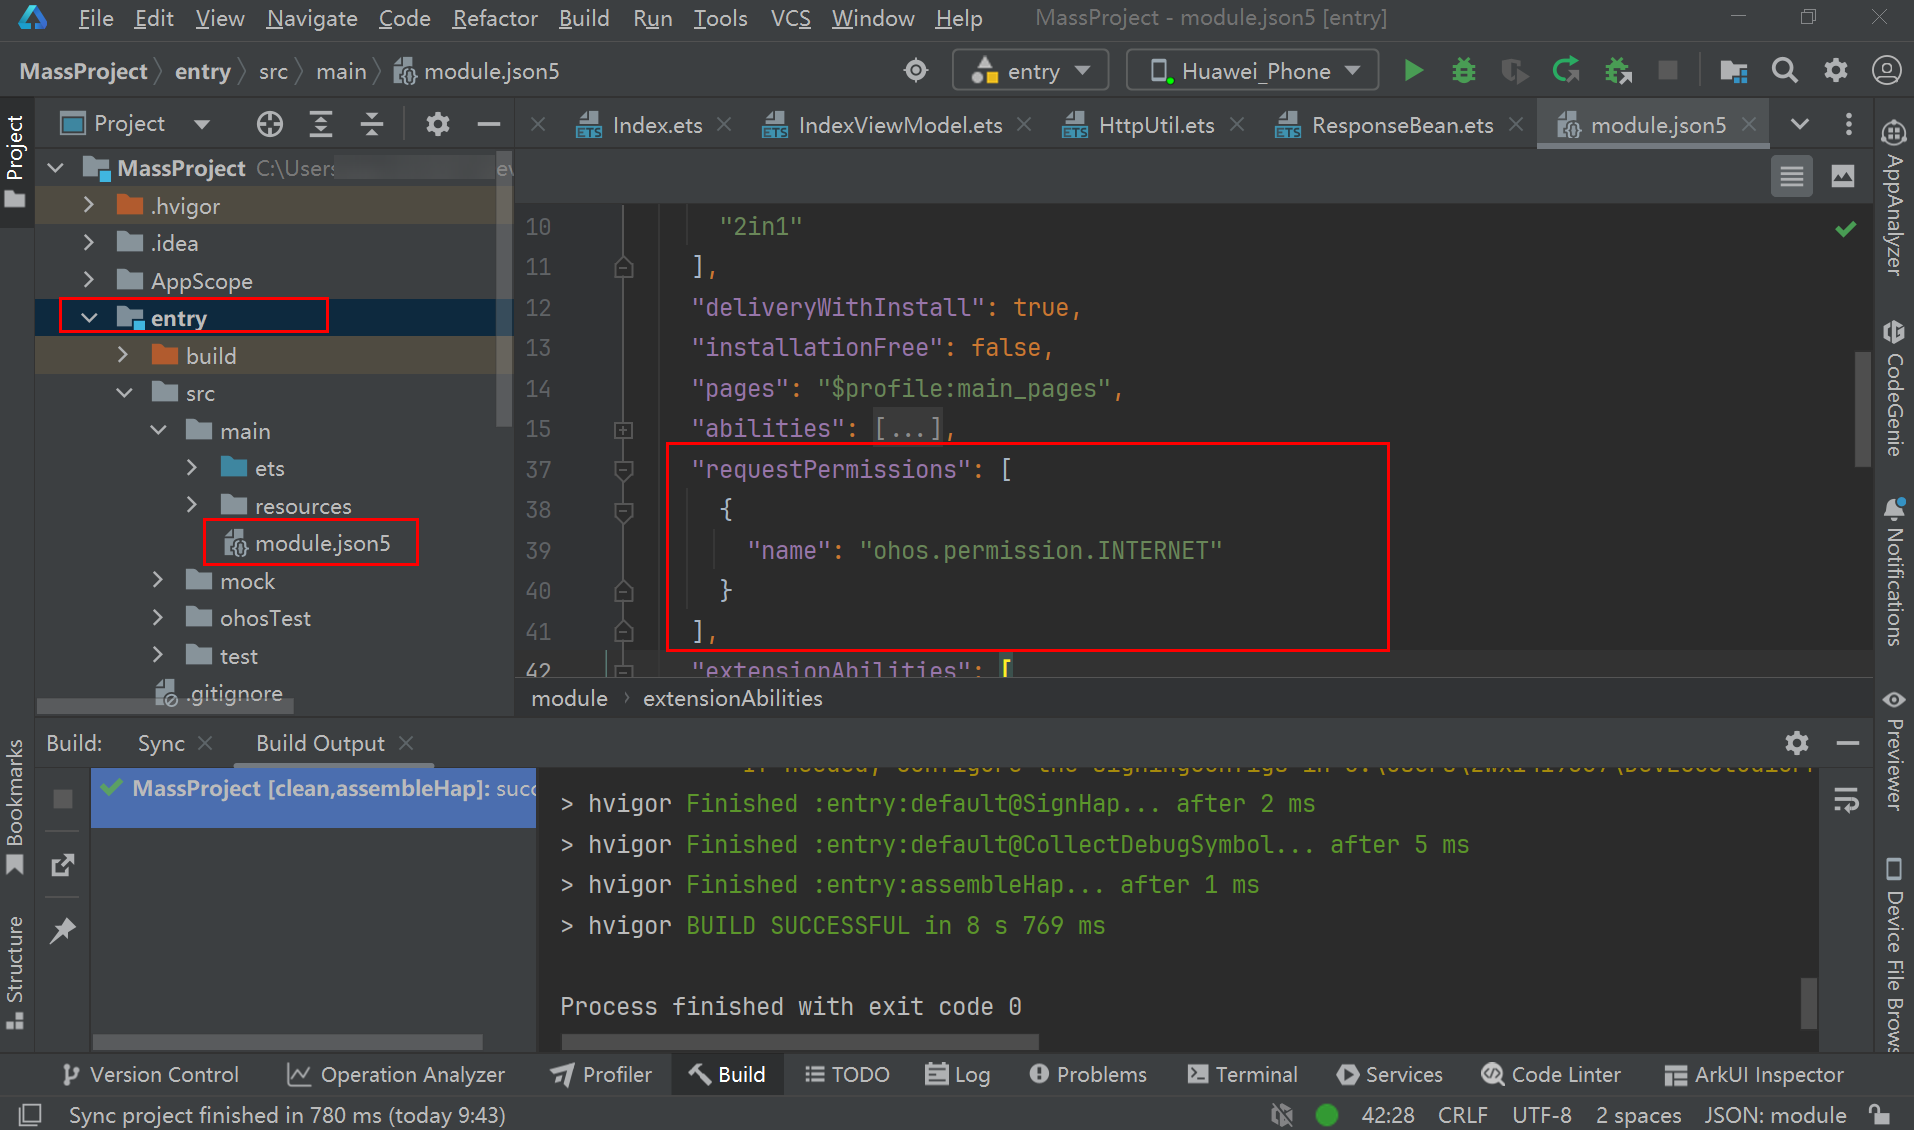This screenshot has width=1914, height=1130.
Task: Open the entry module dropdown
Action: pyautogui.click(x=1031, y=71)
